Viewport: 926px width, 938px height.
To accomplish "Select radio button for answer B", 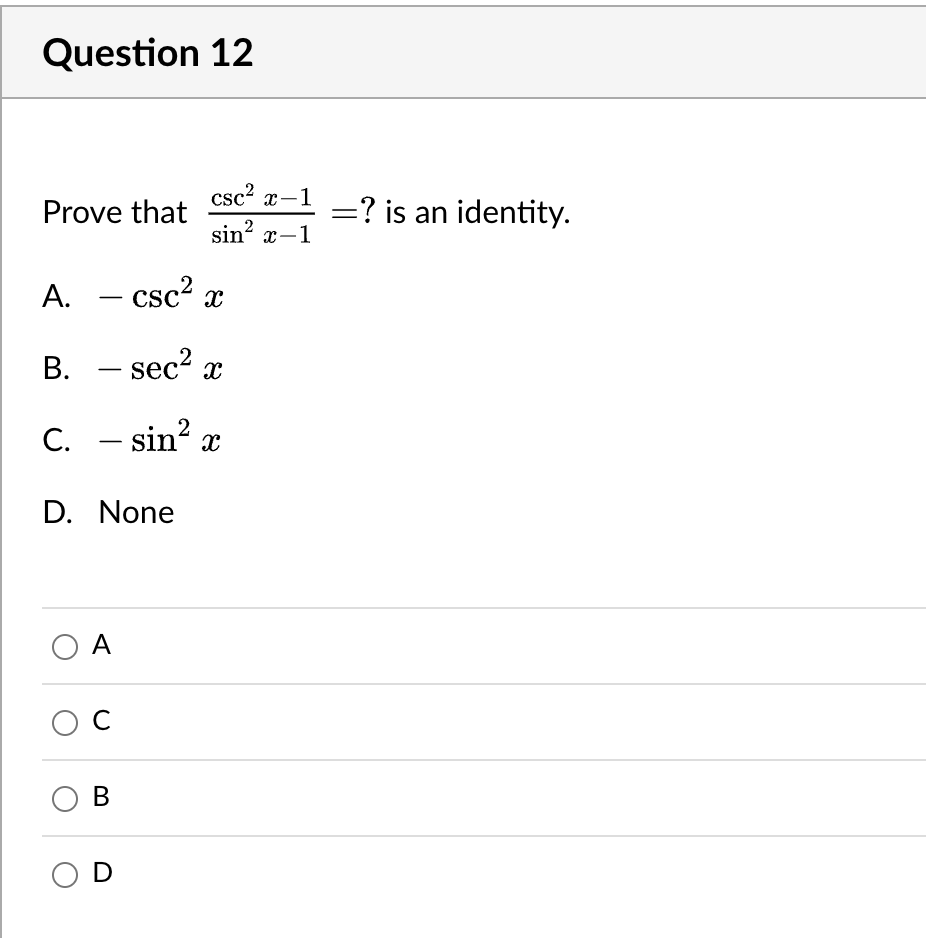I will tap(64, 798).
